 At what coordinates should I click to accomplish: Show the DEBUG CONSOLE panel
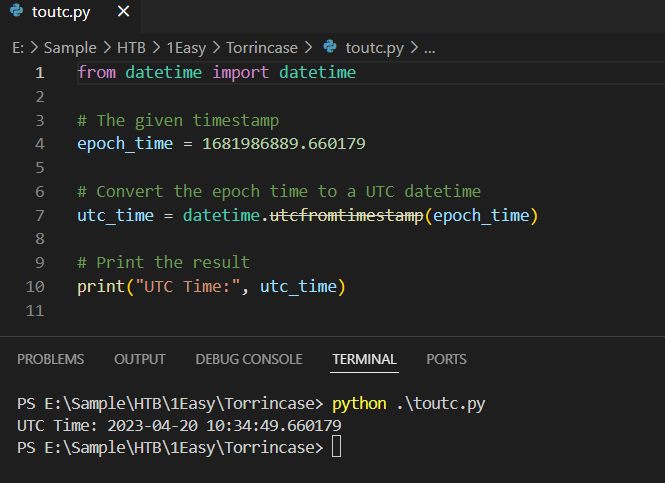tap(249, 359)
